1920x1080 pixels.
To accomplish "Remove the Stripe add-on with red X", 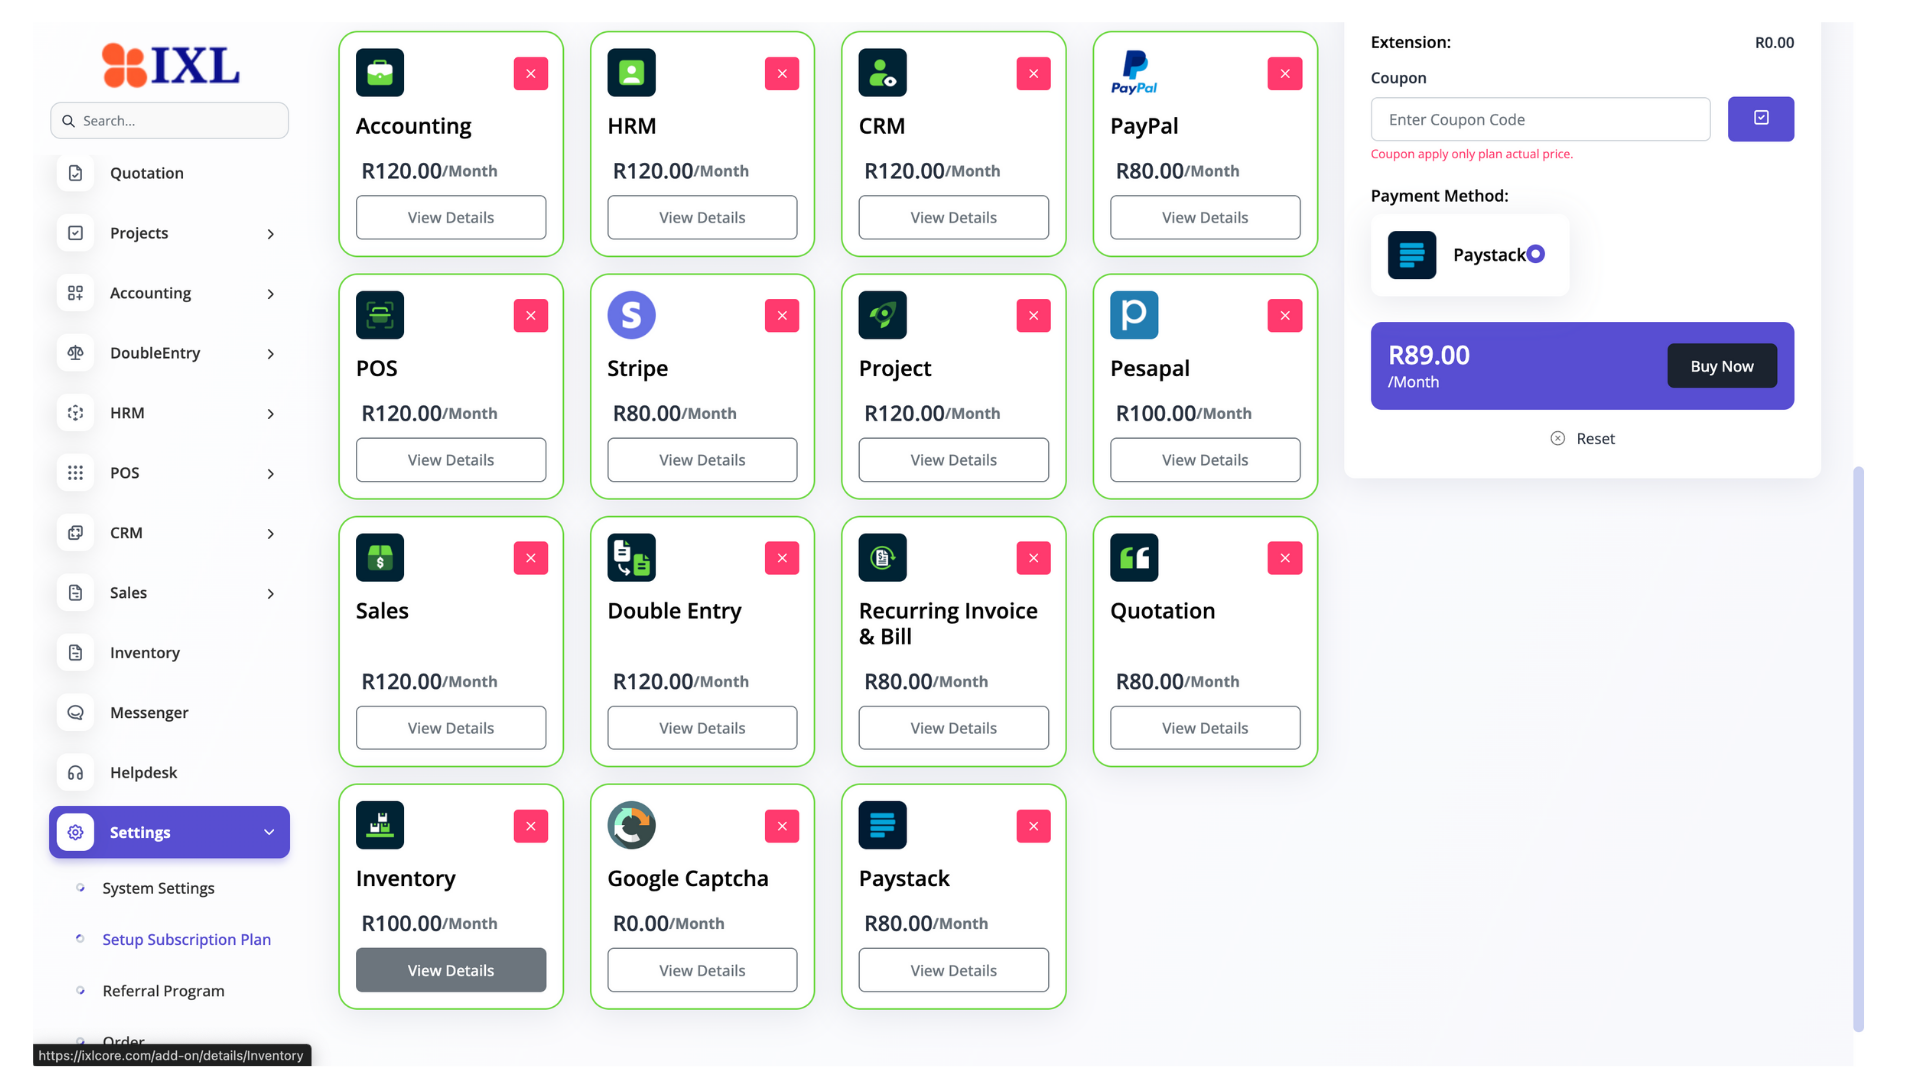I will tap(782, 316).
